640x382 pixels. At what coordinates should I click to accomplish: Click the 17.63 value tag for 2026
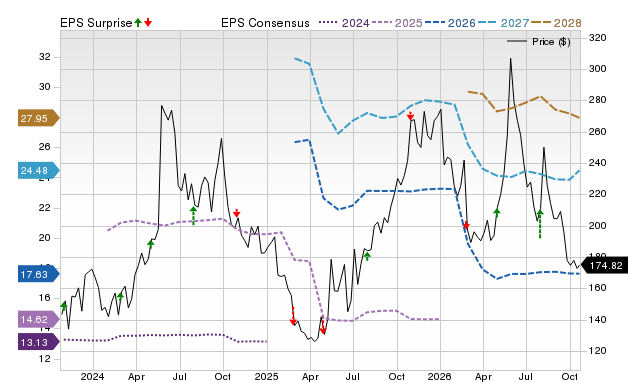(38, 274)
